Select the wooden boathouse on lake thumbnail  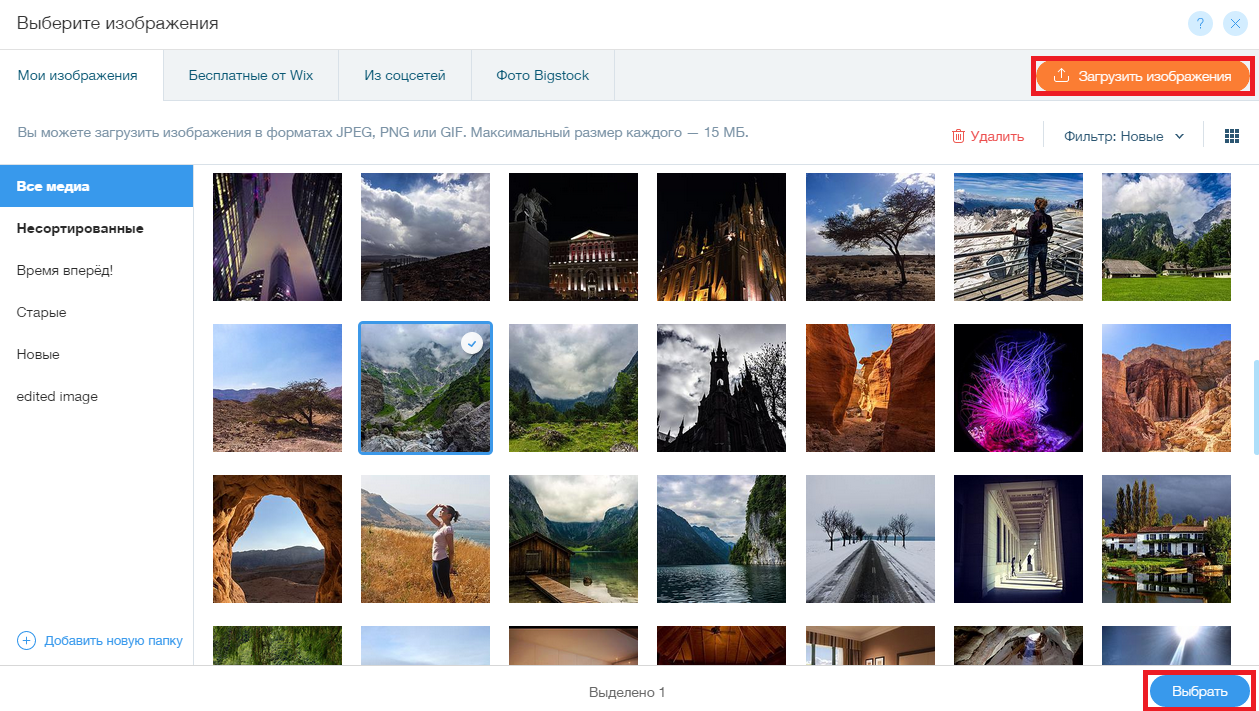point(573,539)
